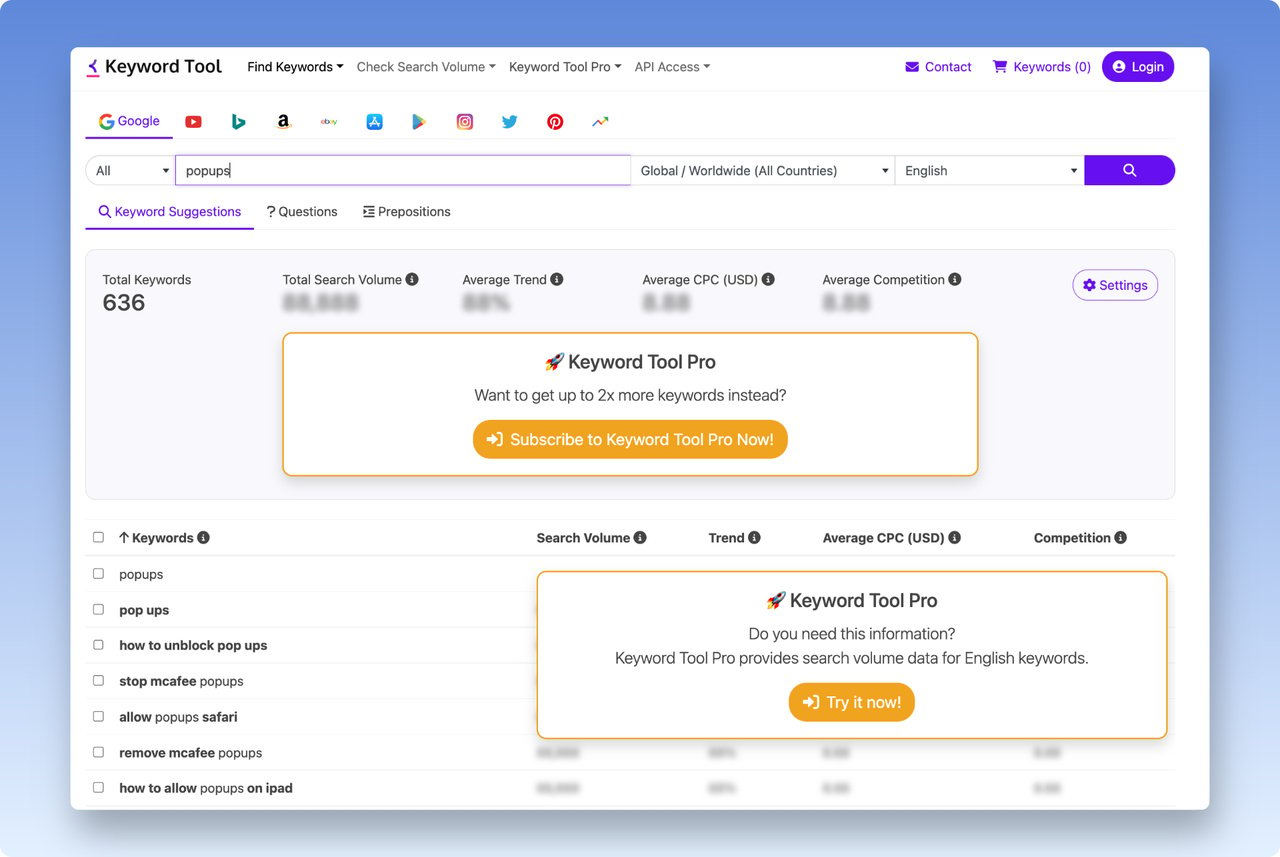The image size is (1280, 857).
Task: Open the Keyword Tool Pro dropdown menu
Action: click(x=565, y=67)
